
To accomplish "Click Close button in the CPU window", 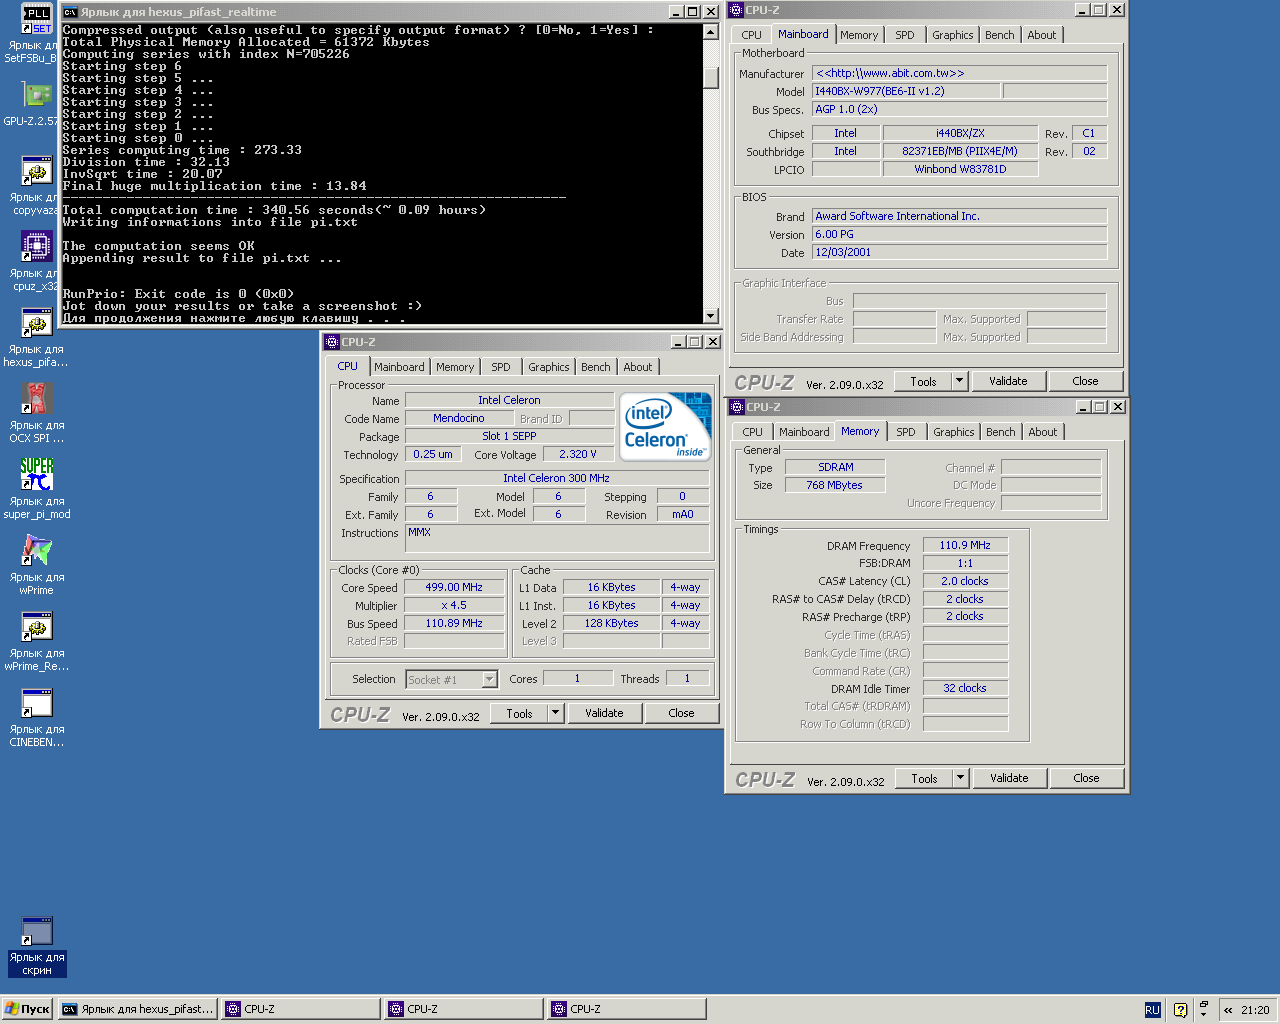I will pos(682,713).
